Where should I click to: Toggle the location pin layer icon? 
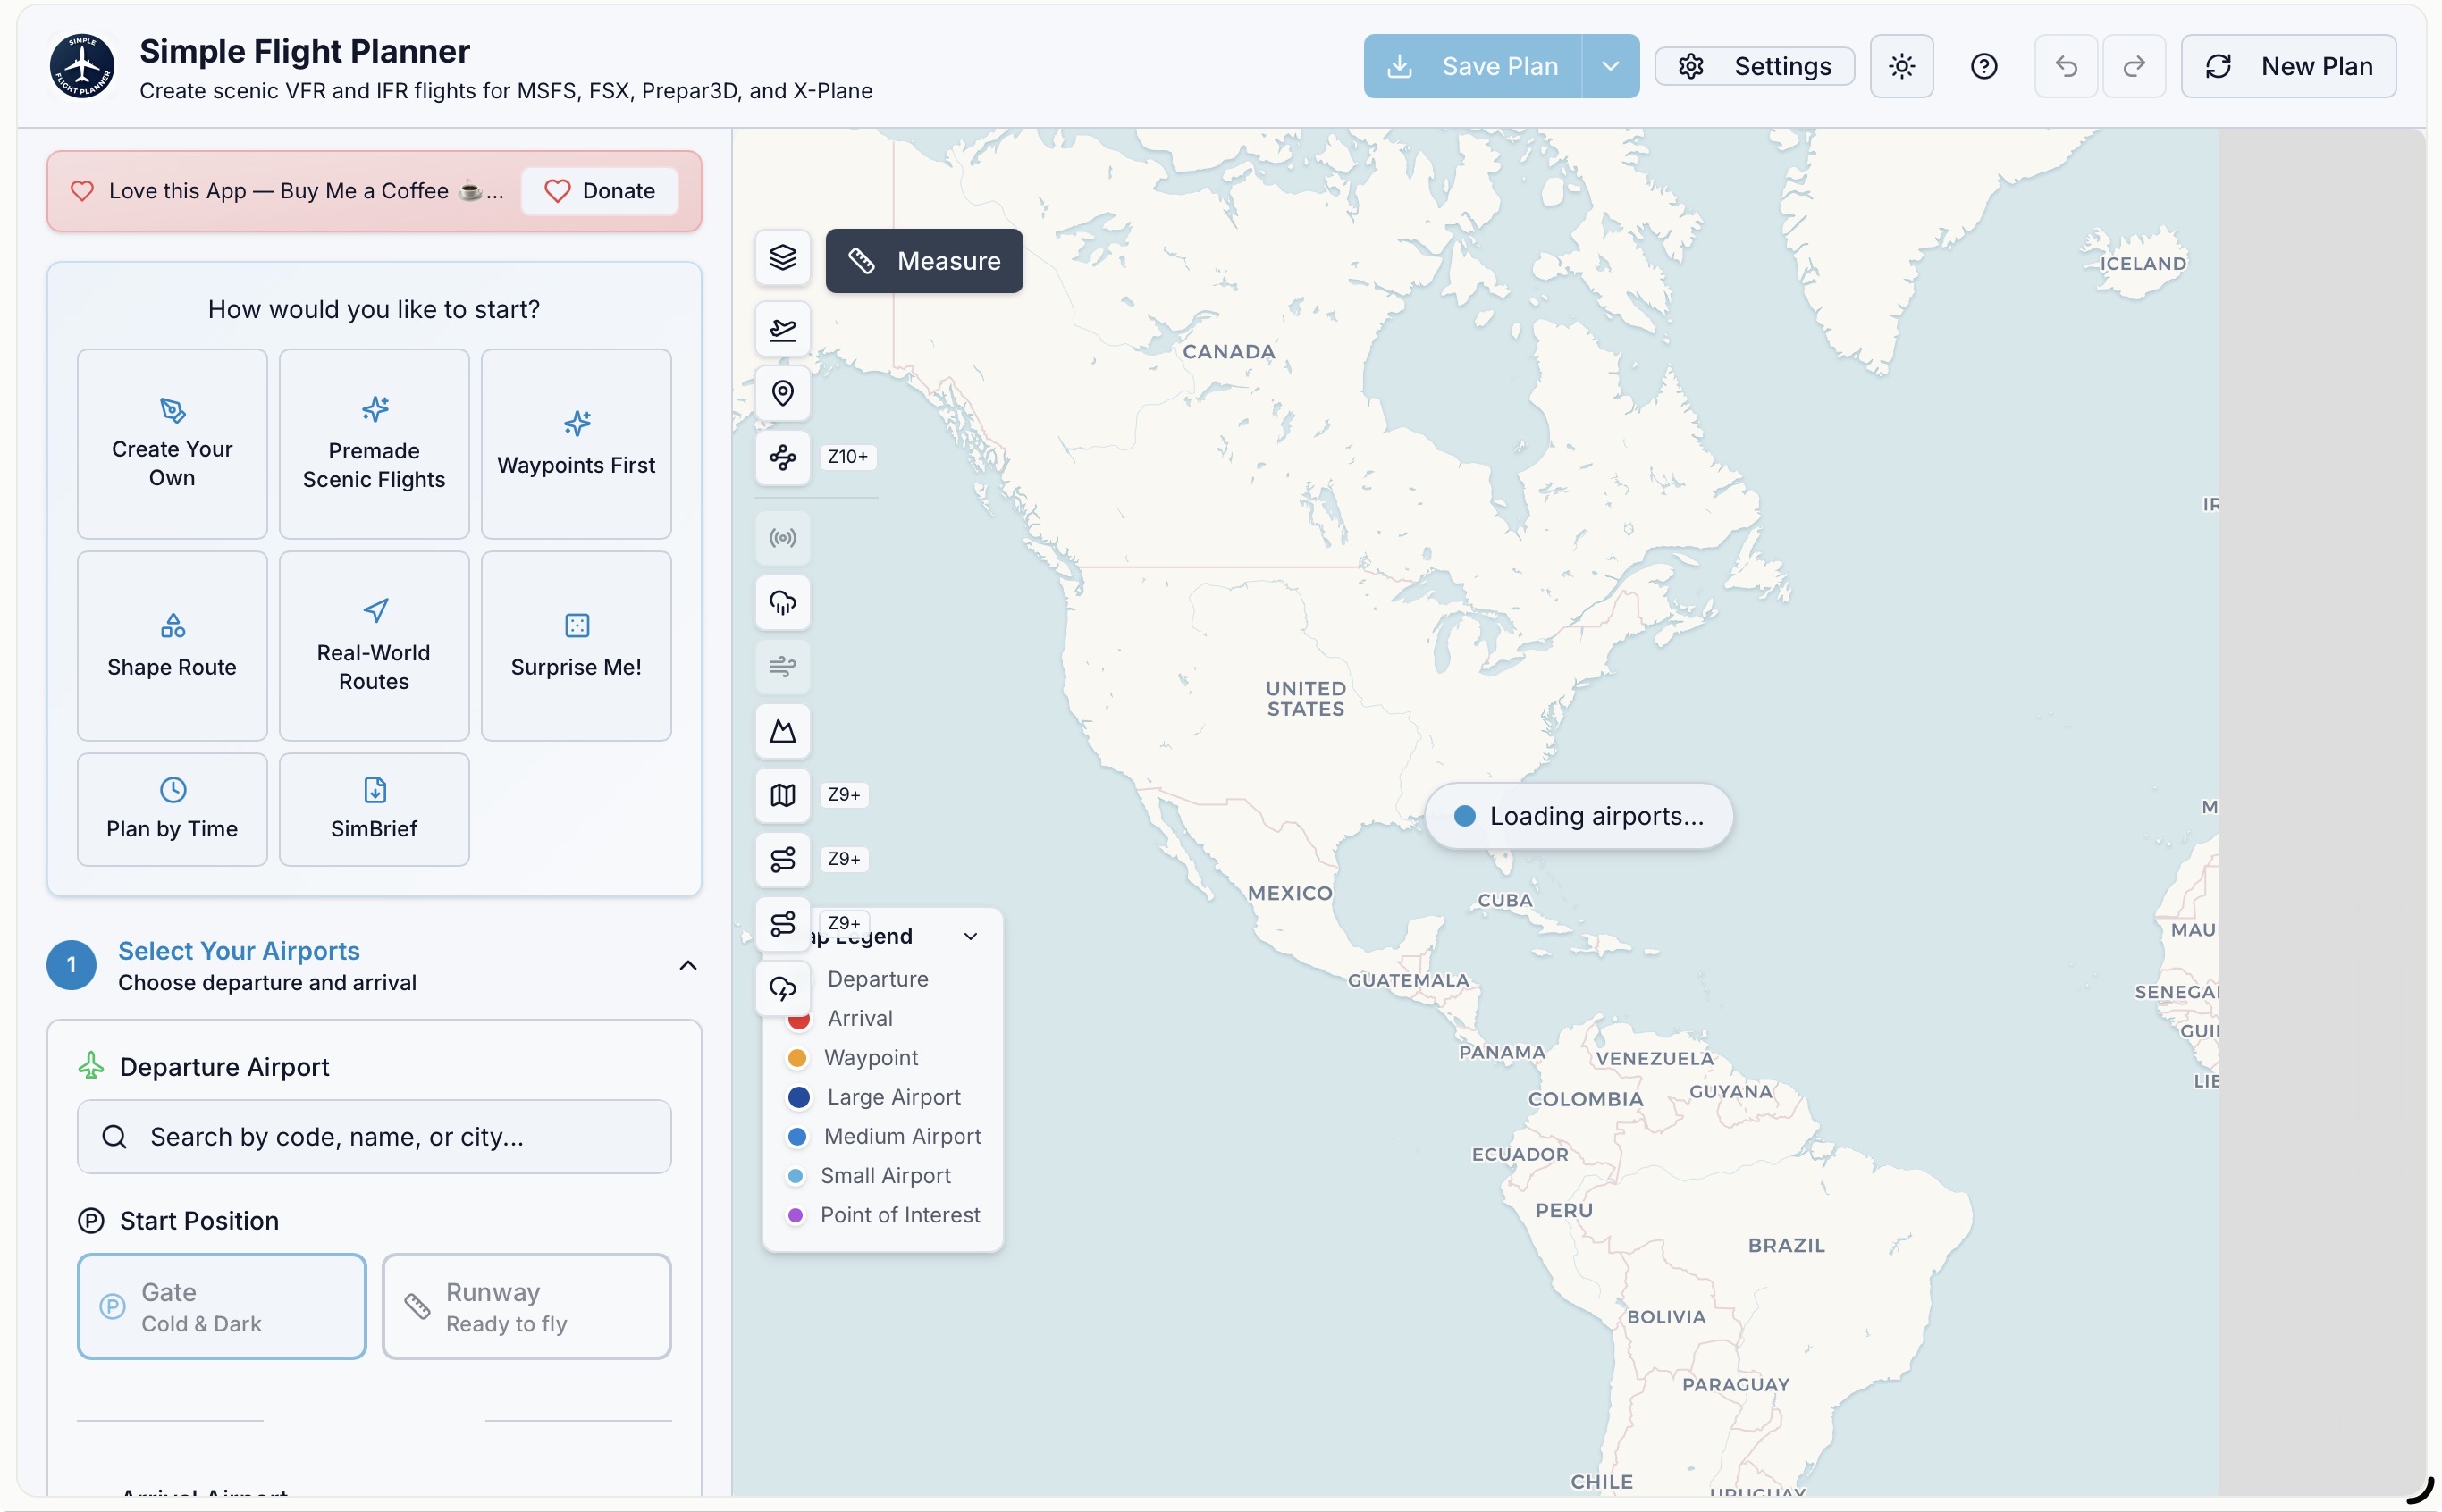(782, 393)
